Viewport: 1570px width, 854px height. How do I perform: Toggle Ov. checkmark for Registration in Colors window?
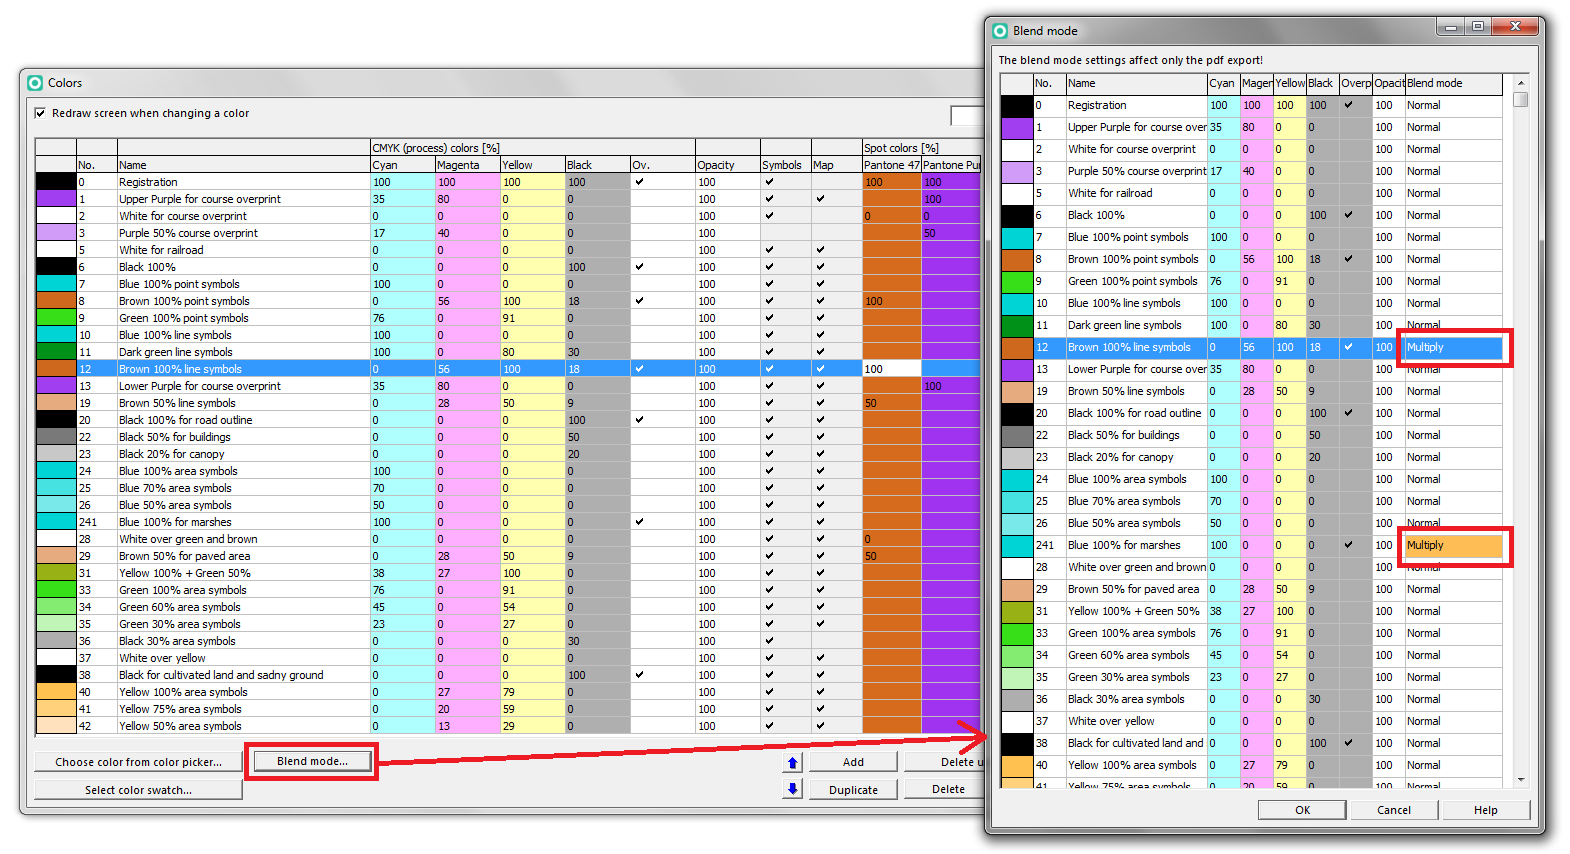point(639,182)
